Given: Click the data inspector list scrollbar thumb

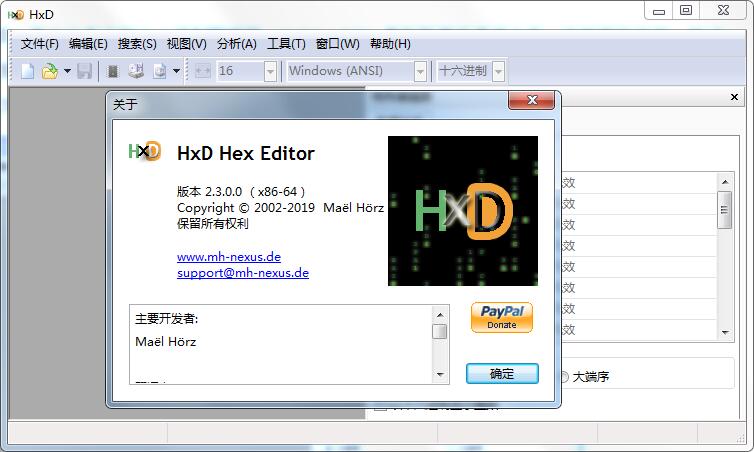Looking at the screenshot, I should coord(725,210).
